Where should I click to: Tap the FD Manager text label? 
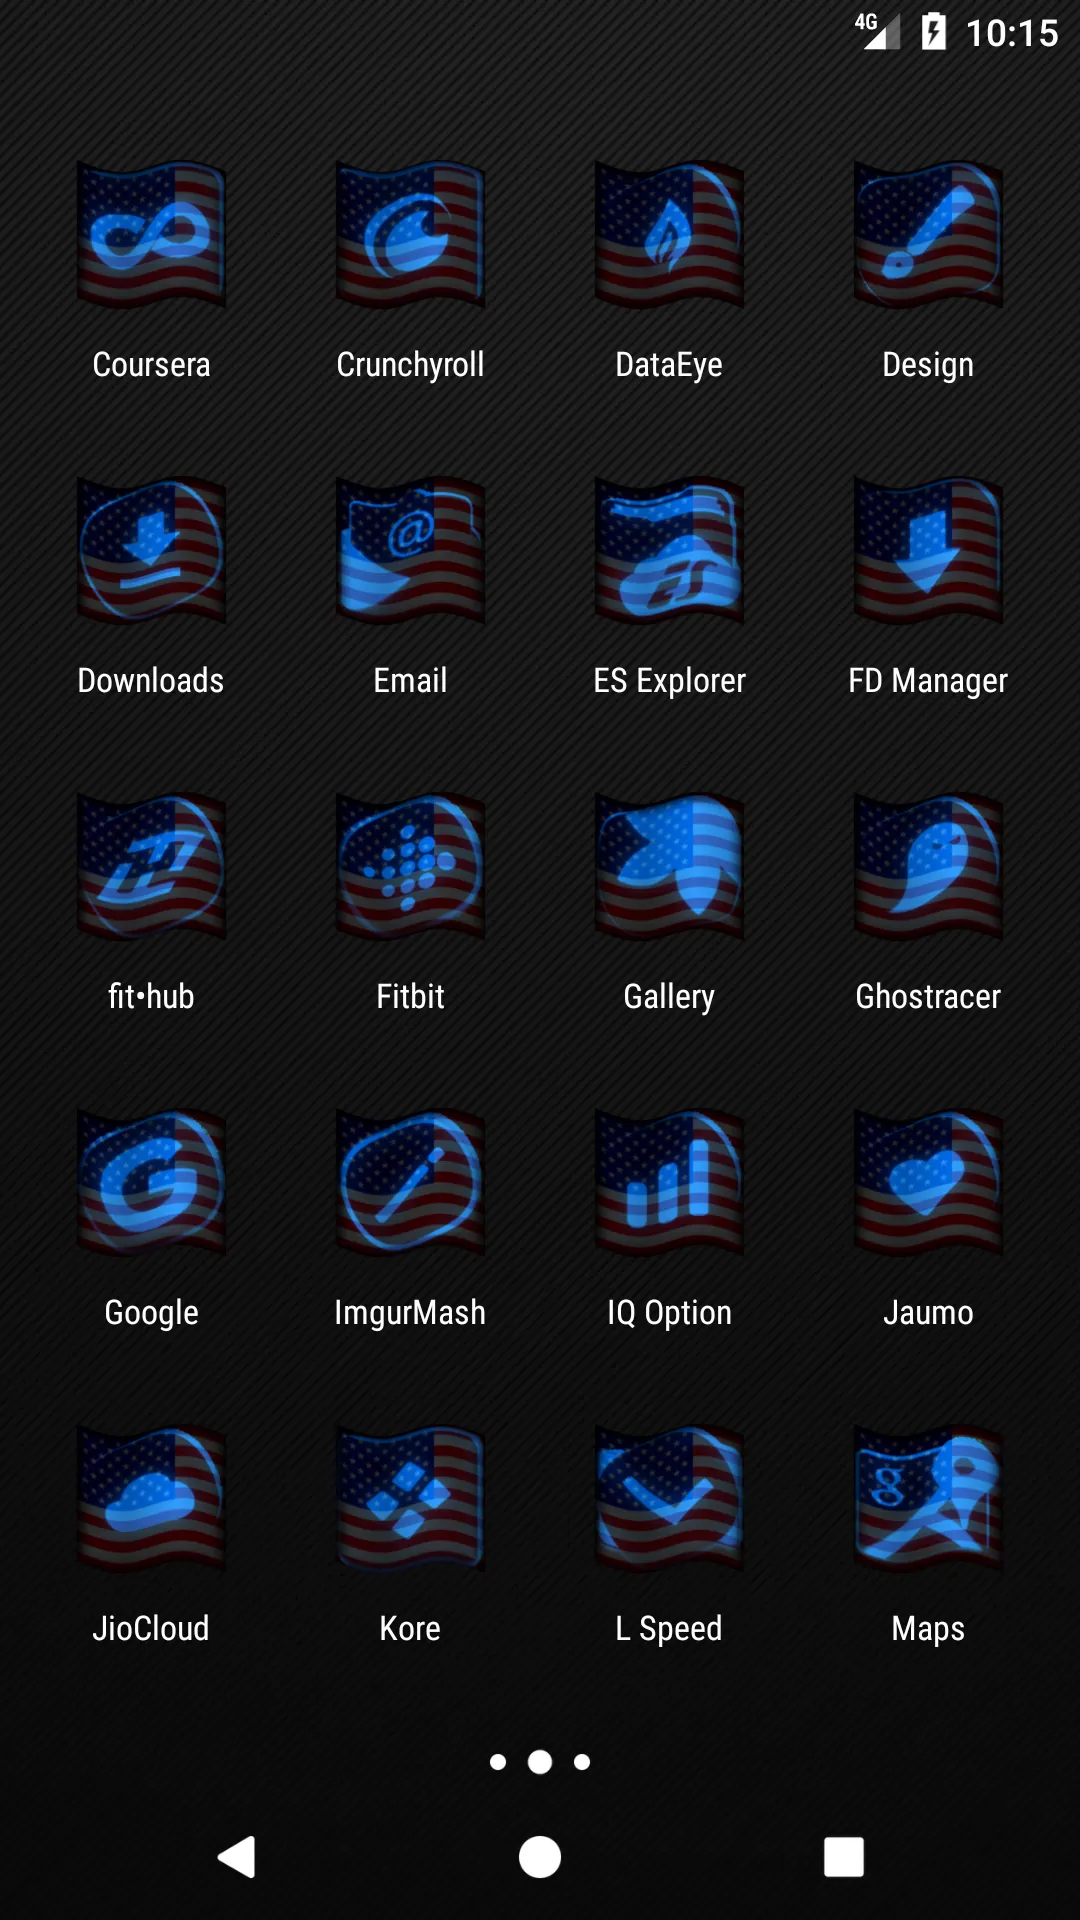(x=928, y=681)
